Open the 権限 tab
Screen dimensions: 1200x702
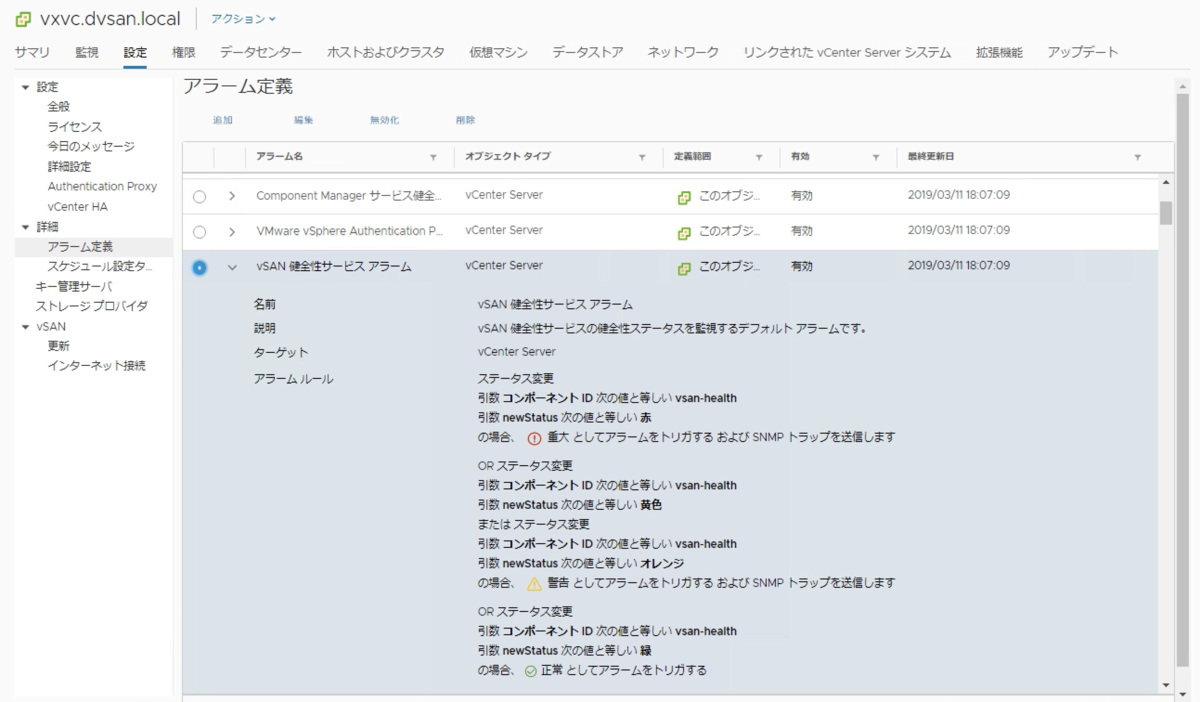click(183, 52)
